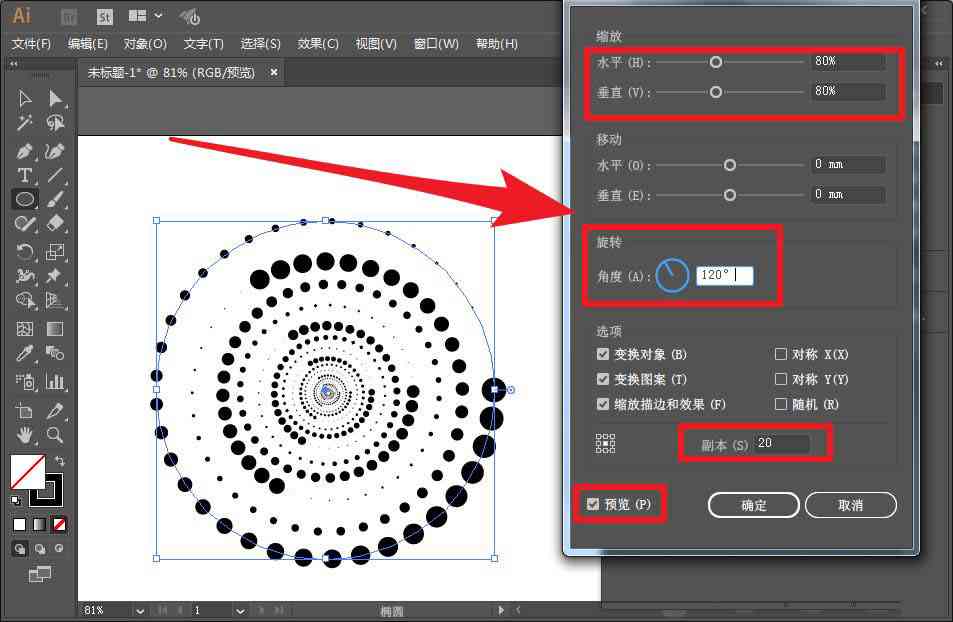Screen dimensions: 953x622
Task: Toggle the 预览 (P) preview checkbox
Action: point(593,504)
